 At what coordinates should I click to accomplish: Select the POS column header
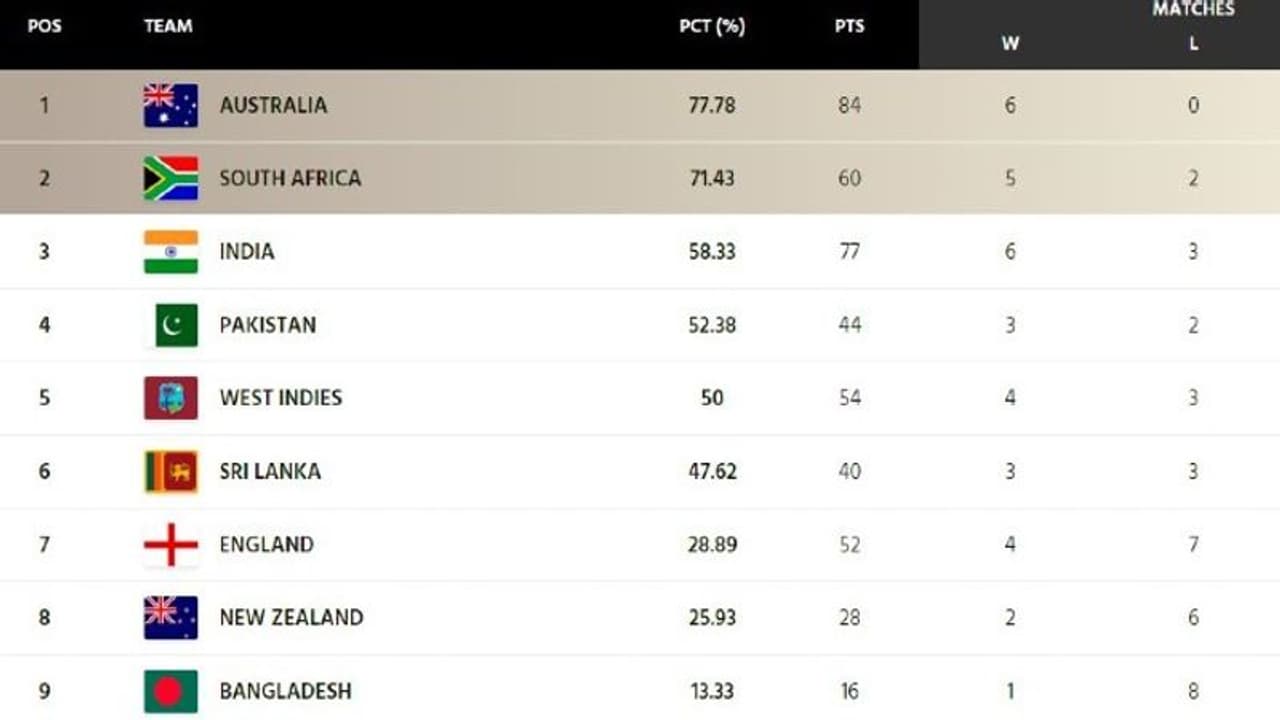tap(44, 27)
